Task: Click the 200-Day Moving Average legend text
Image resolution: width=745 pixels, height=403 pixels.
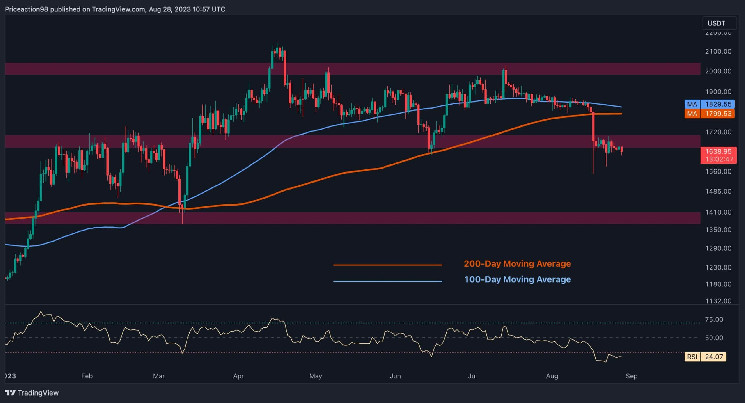Action: tap(517, 264)
